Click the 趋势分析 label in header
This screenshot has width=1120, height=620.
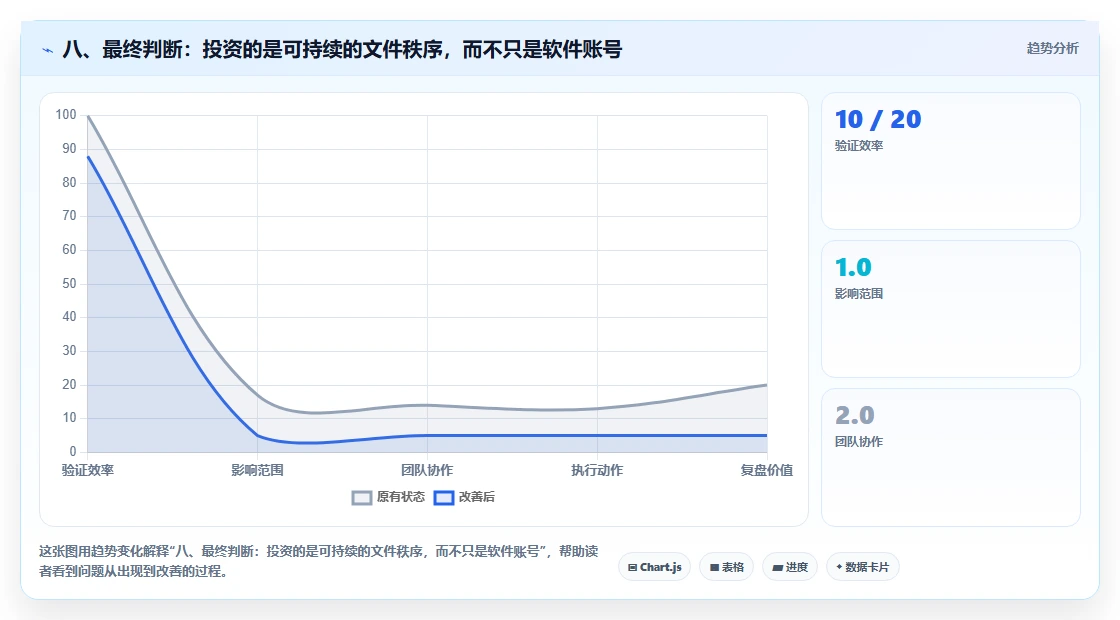(1052, 49)
